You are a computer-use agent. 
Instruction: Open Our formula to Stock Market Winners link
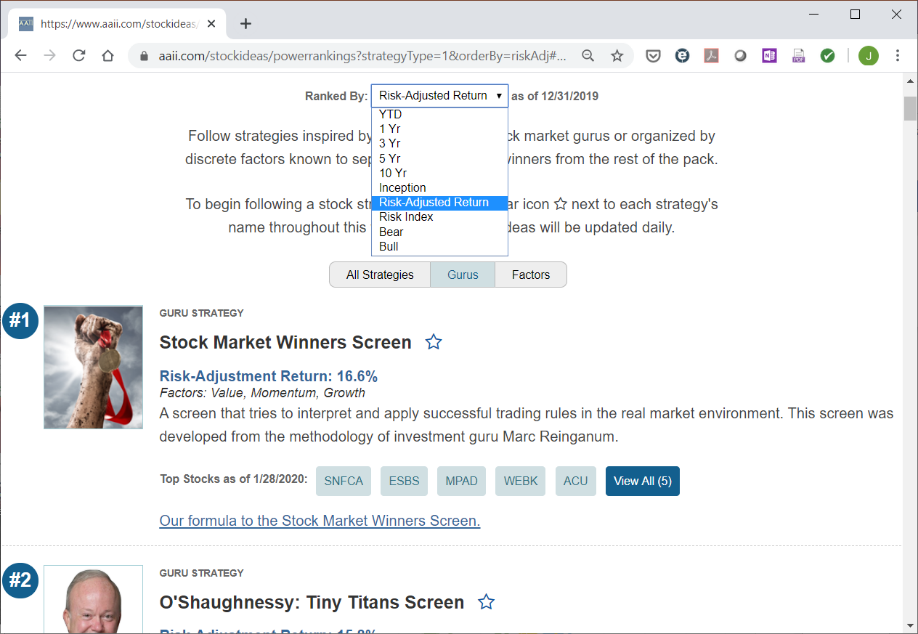click(320, 521)
